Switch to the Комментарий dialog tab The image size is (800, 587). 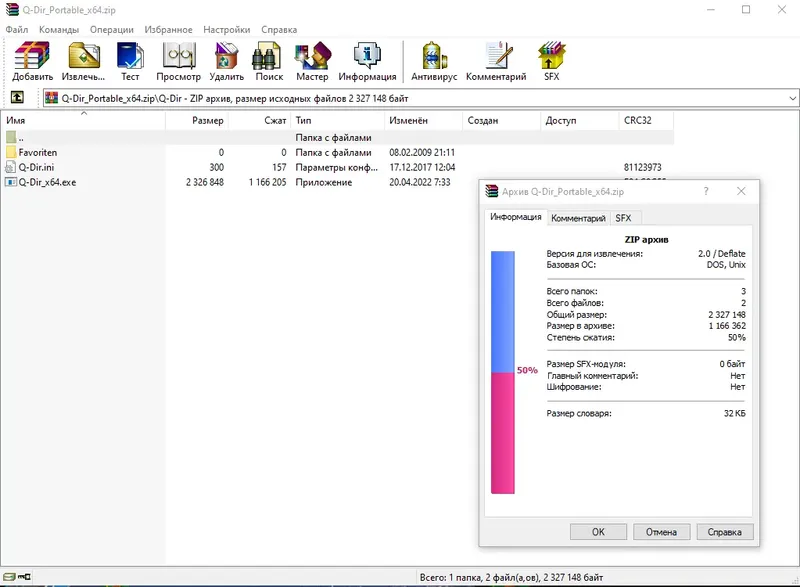578,218
